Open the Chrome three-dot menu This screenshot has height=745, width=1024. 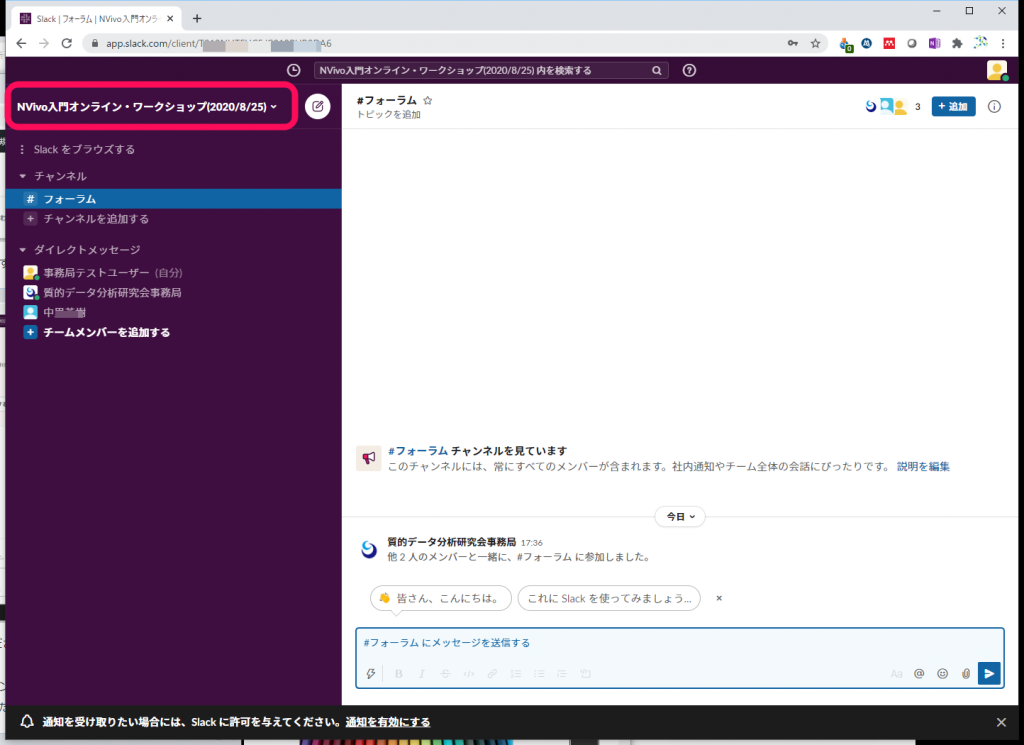(1003, 44)
